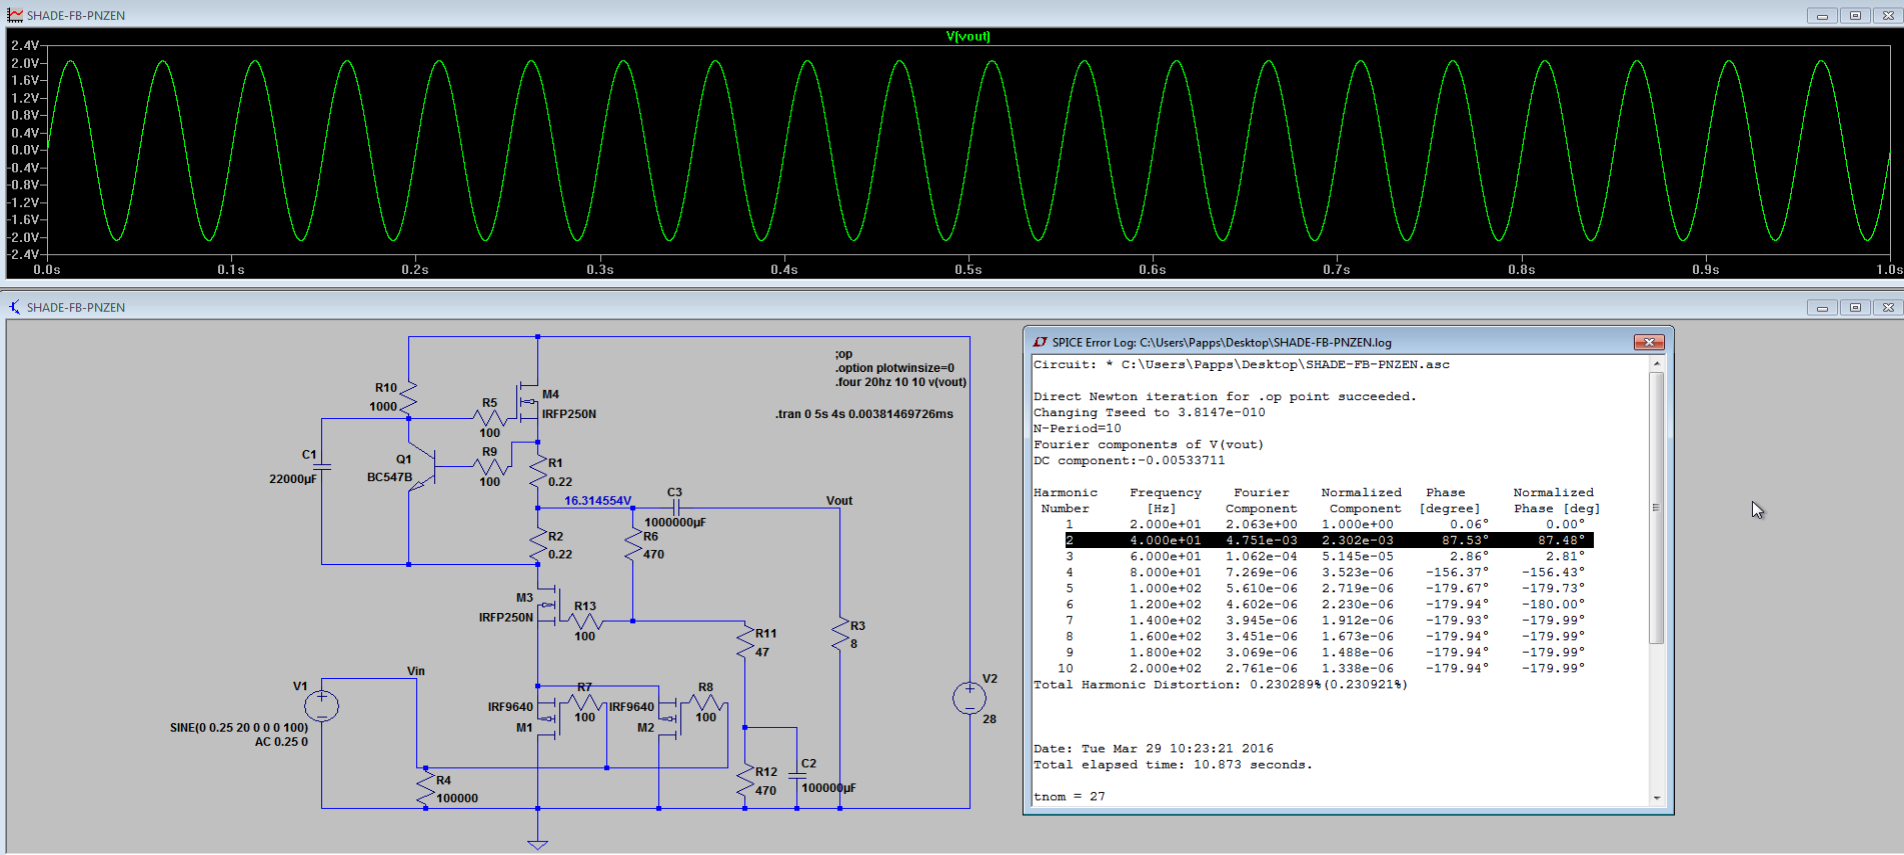This screenshot has height=855, width=1904.
Task: Click the SPICE Error Log window icon
Action: [1040, 342]
